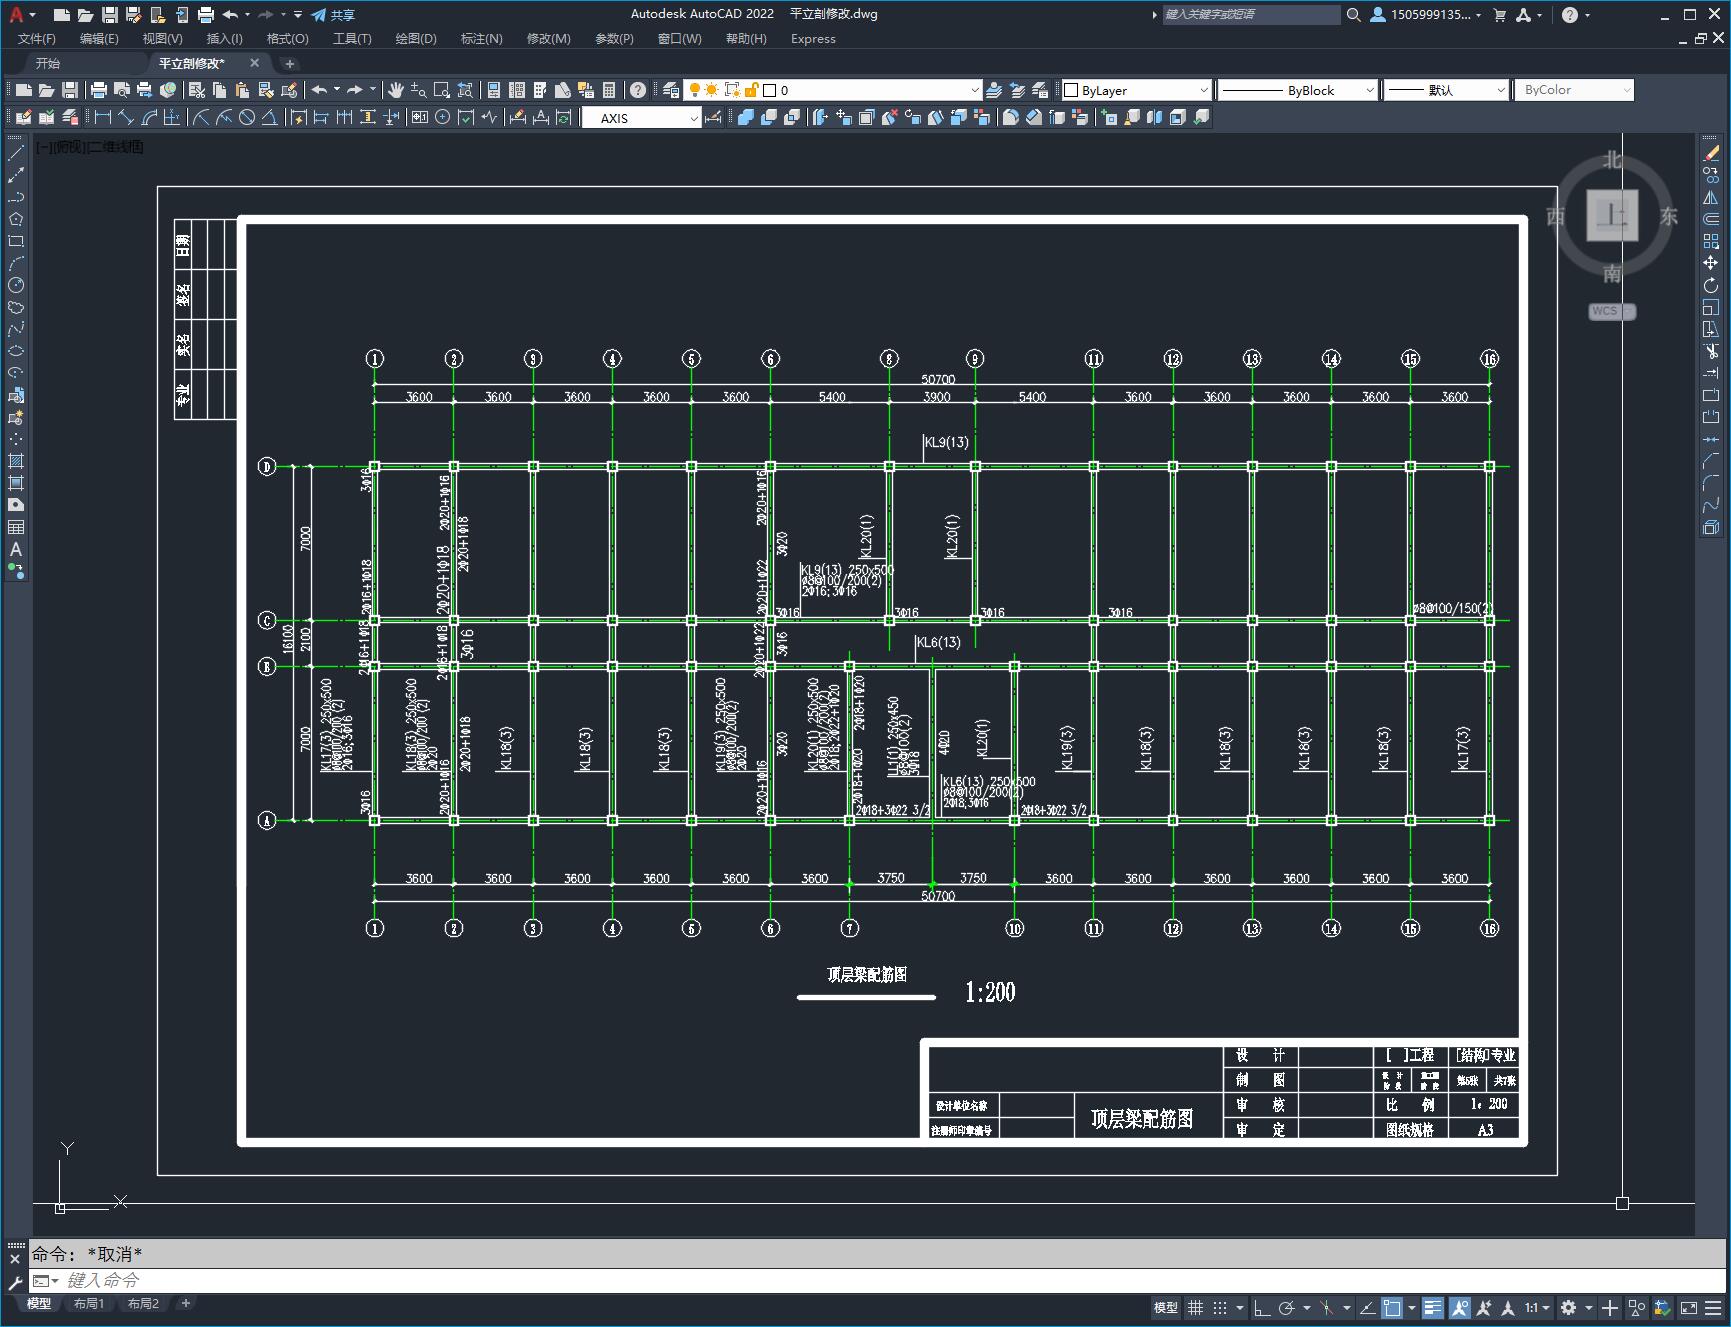Open the Layer Properties Manager
Image resolution: width=1731 pixels, height=1327 pixels.
[671, 90]
